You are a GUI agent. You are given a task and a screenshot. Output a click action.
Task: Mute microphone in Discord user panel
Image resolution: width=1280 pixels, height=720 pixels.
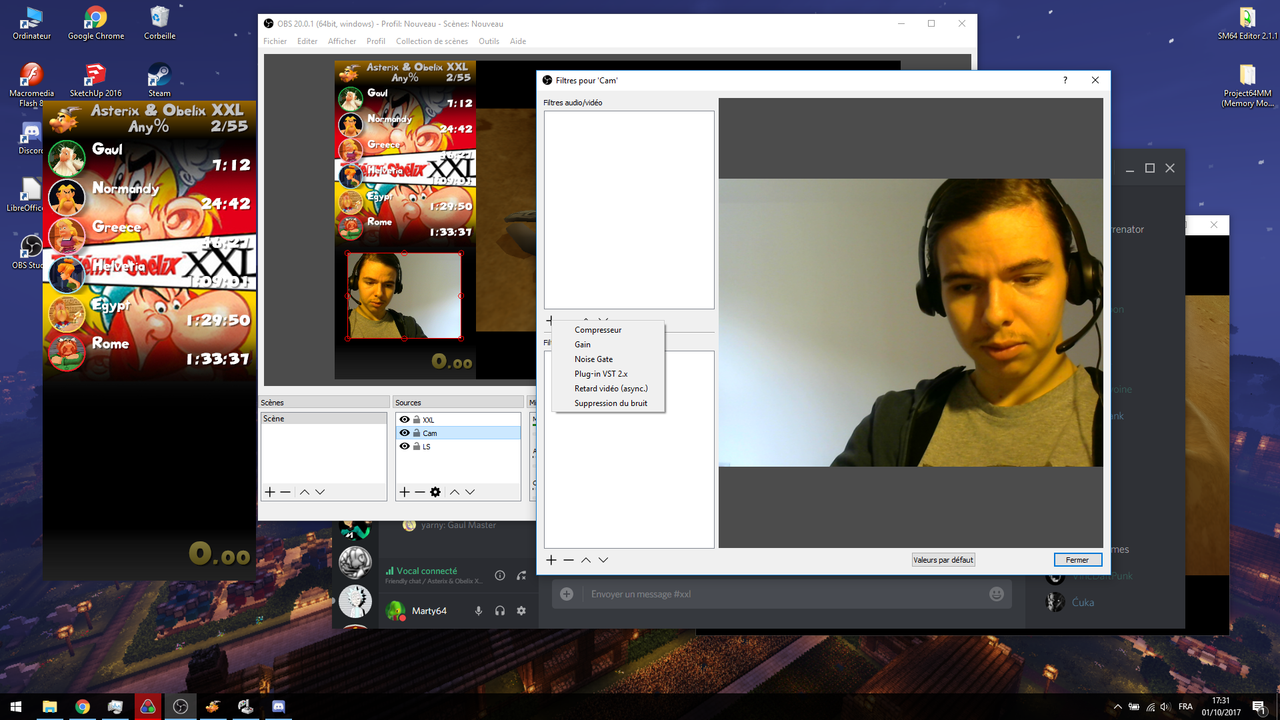478,611
